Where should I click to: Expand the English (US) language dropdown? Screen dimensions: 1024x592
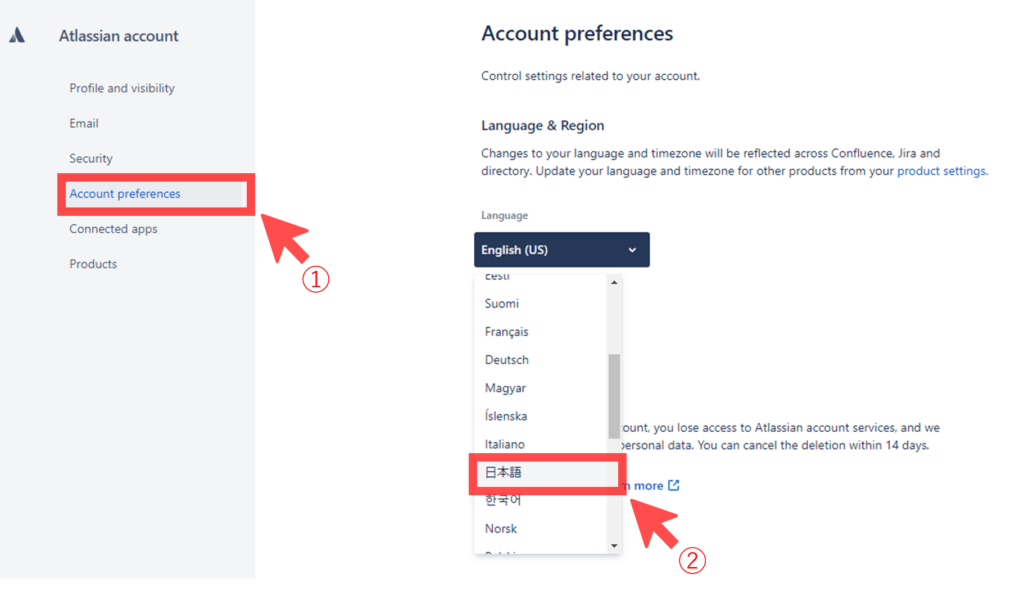click(561, 250)
